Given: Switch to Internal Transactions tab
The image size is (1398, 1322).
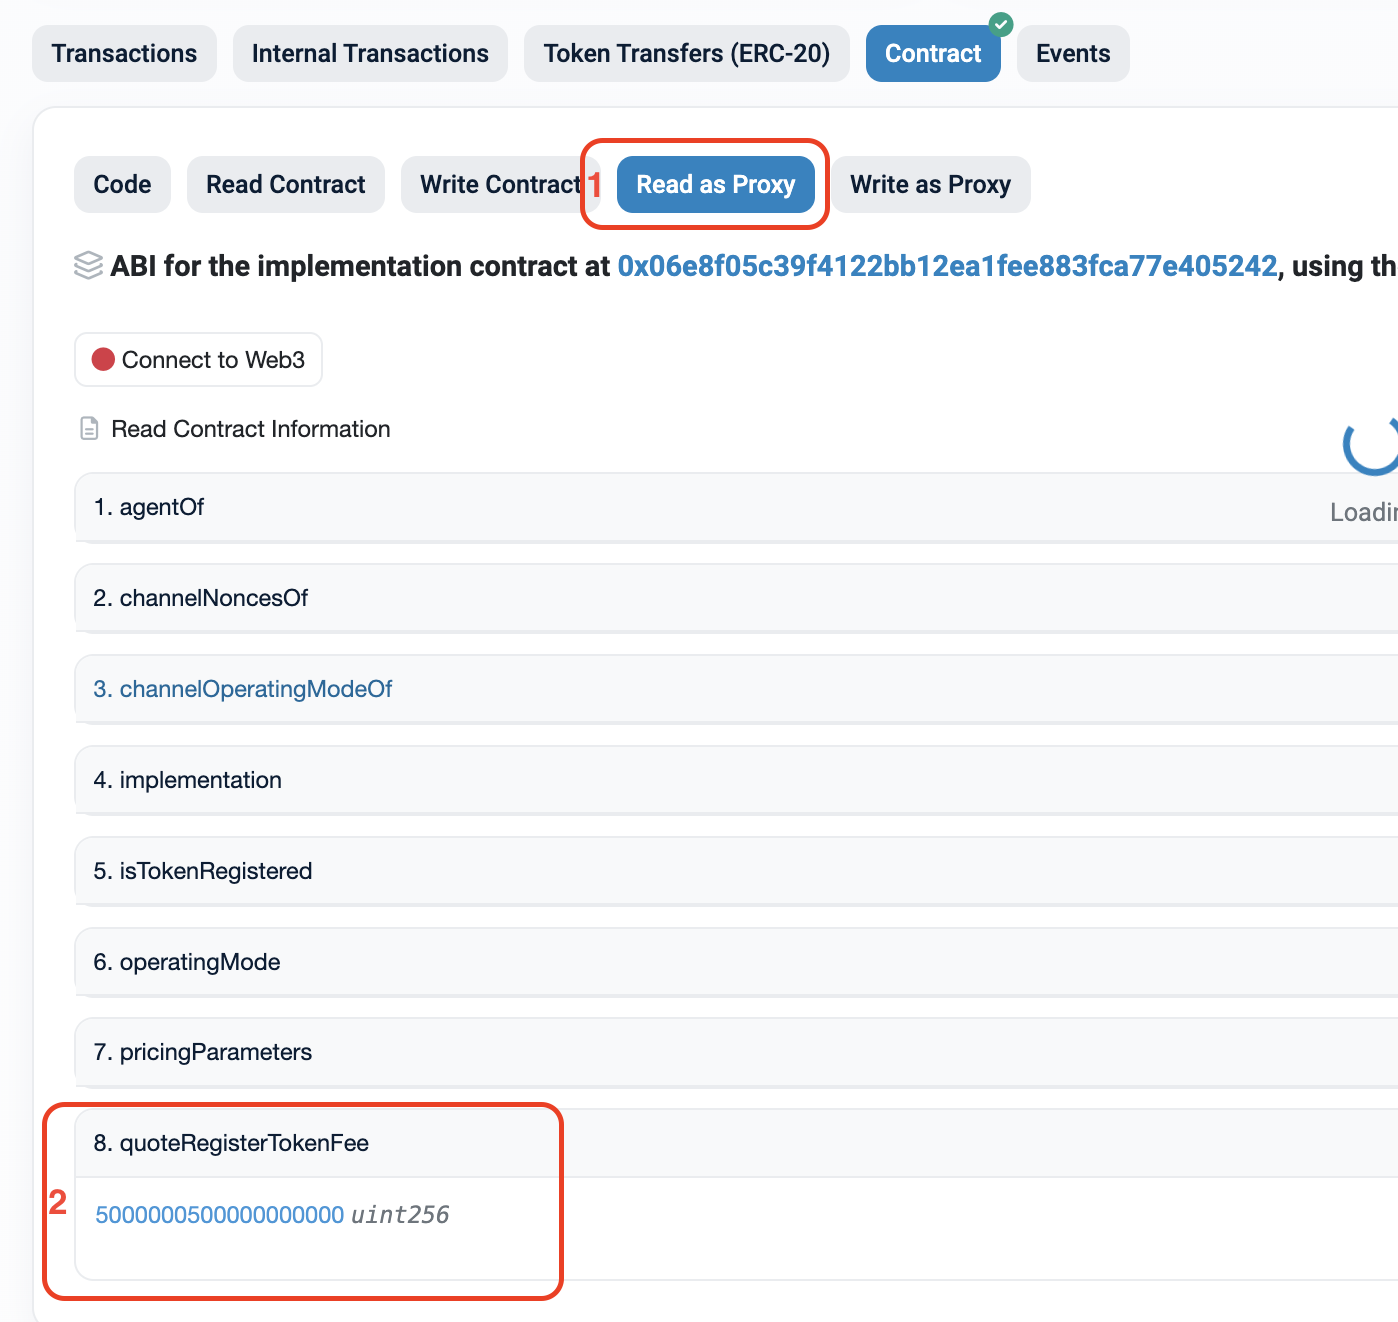Looking at the screenshot, I should coord(370,54).
